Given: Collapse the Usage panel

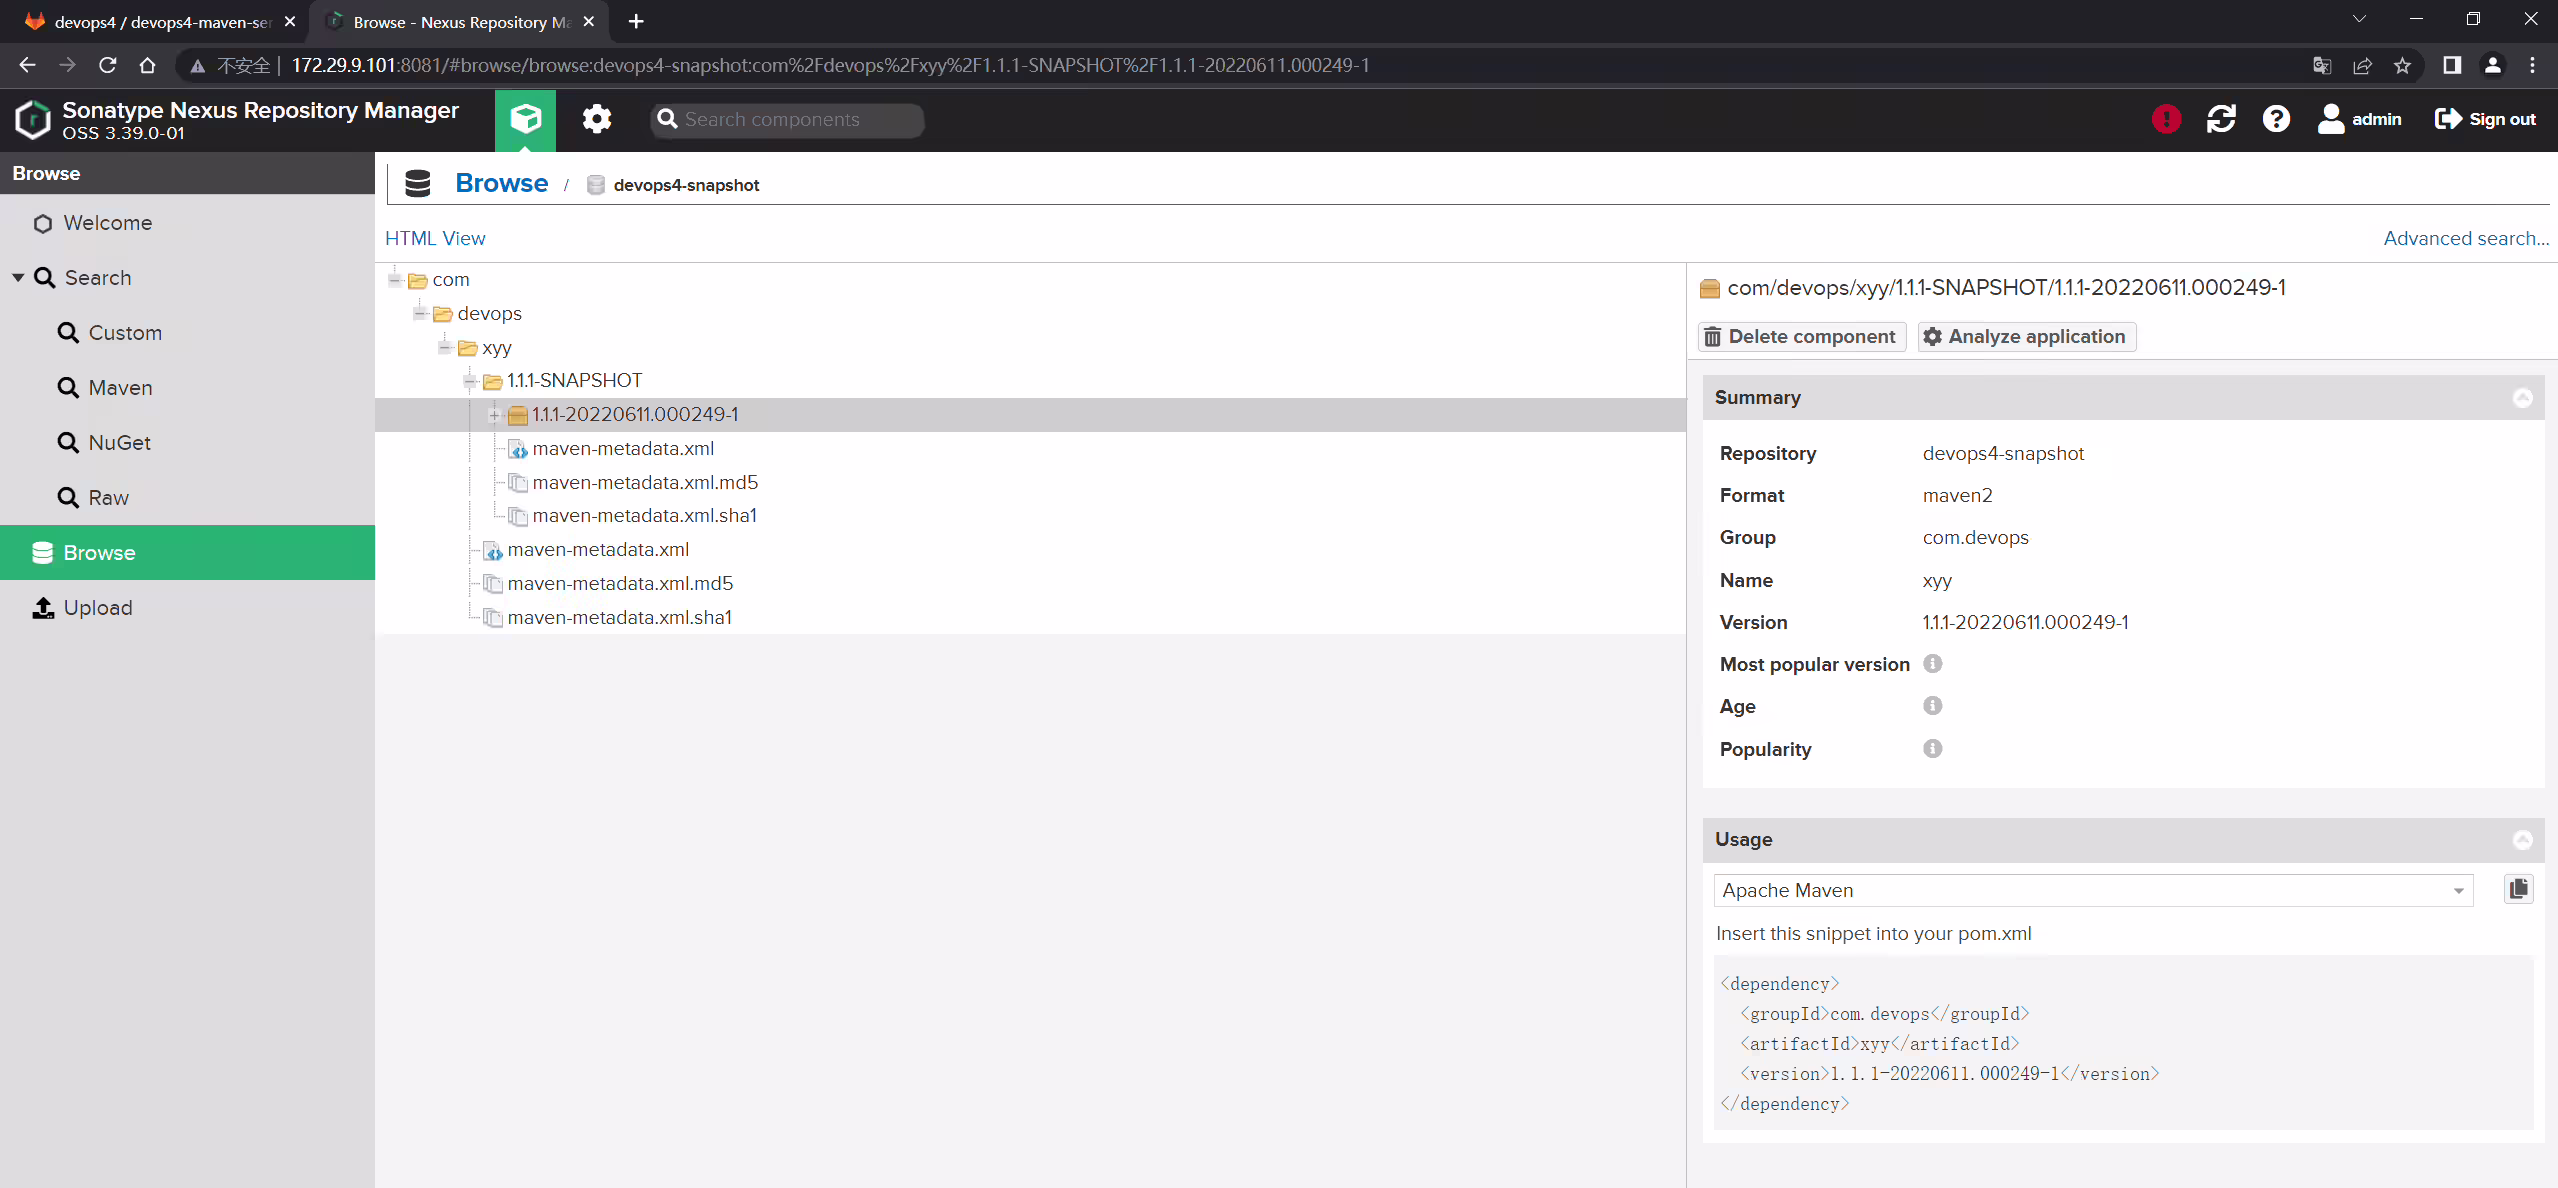Looking at the screenshot, I should pos(2522,840).
